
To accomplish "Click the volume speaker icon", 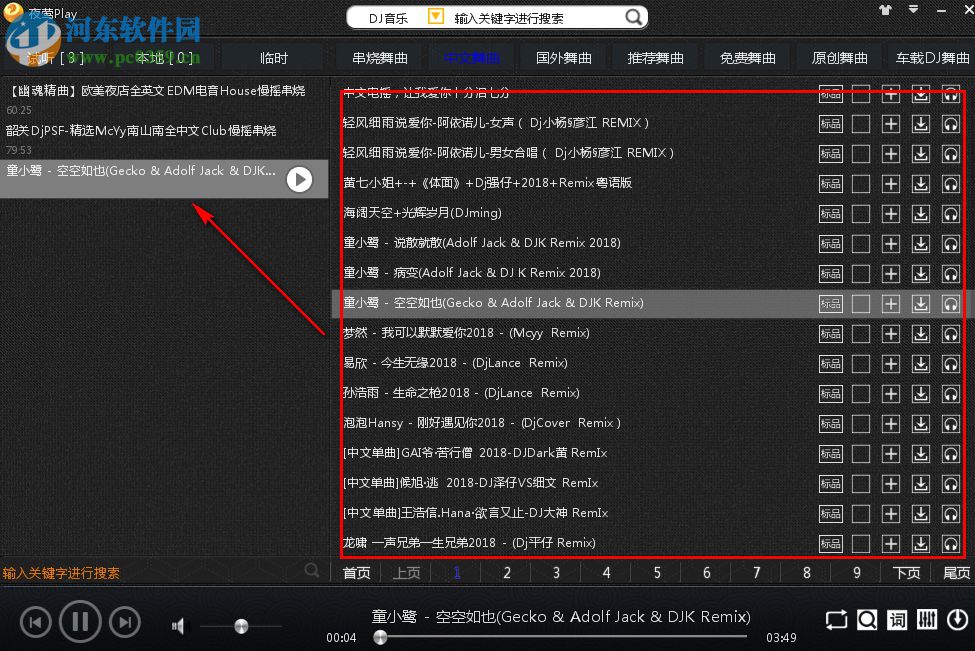I will click(178, 626).
